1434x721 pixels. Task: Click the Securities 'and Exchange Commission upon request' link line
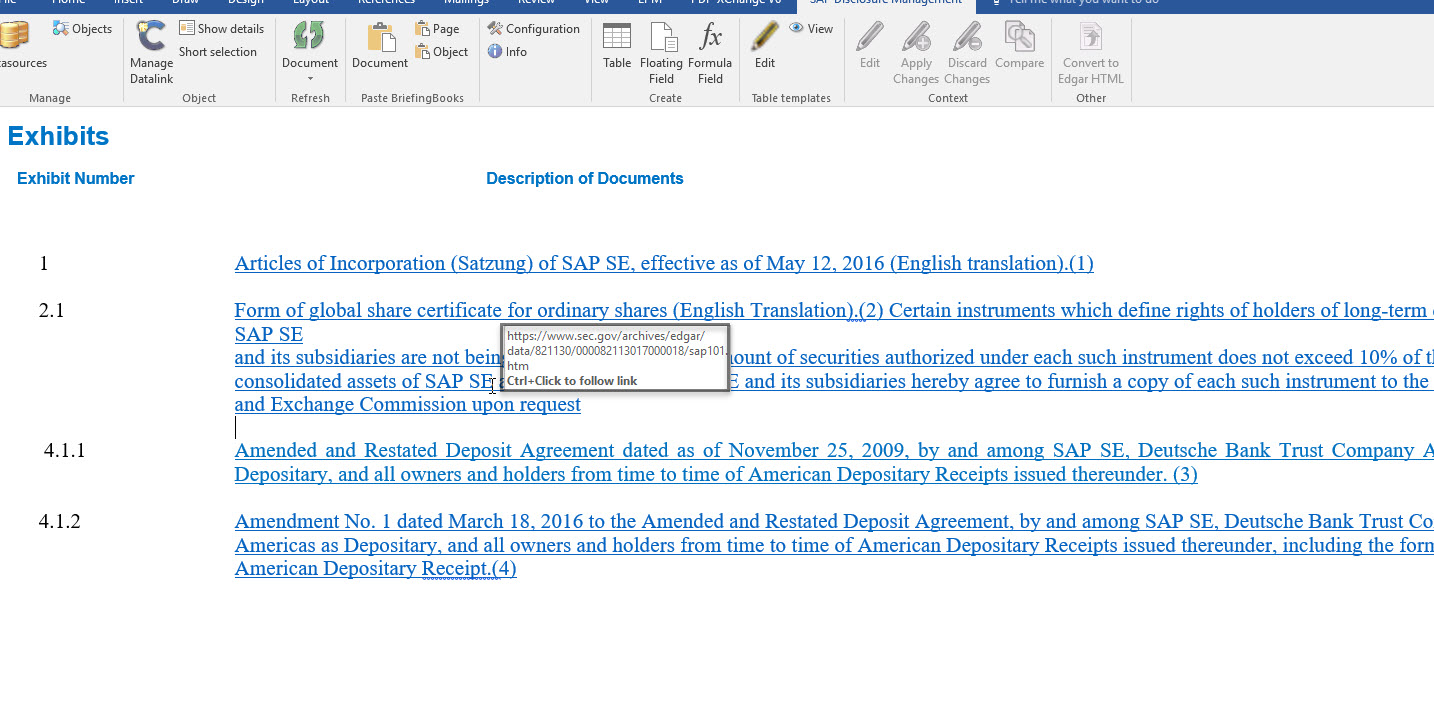click(x=407, y=405)
